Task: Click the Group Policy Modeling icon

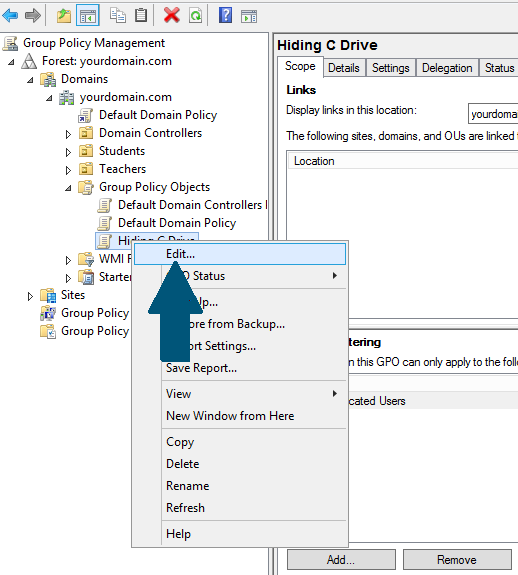Action: (48, 313)
